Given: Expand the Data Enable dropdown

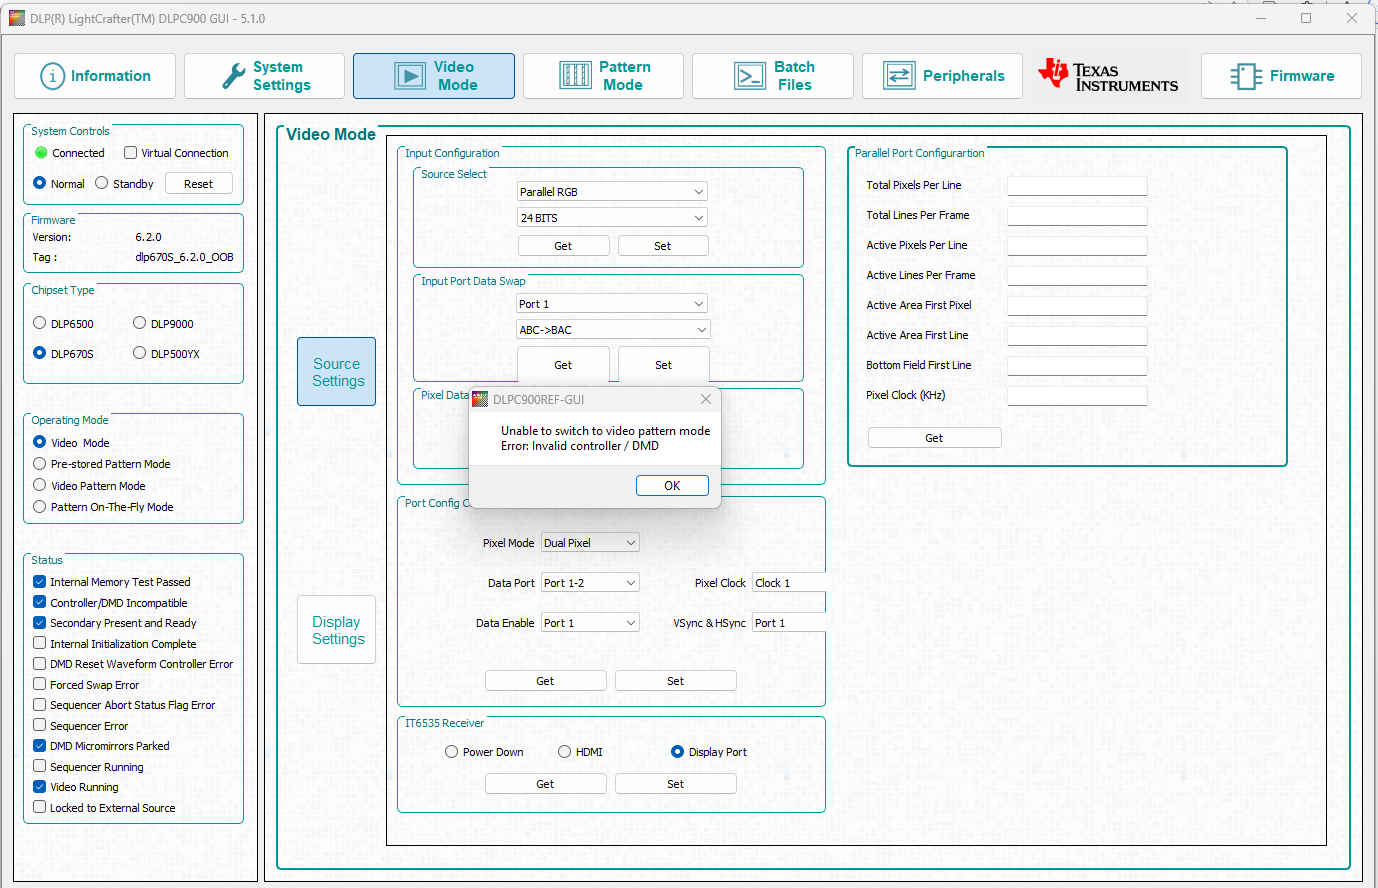Looking at the screenshot, I should pyautogui.click(x=590, y=623).
